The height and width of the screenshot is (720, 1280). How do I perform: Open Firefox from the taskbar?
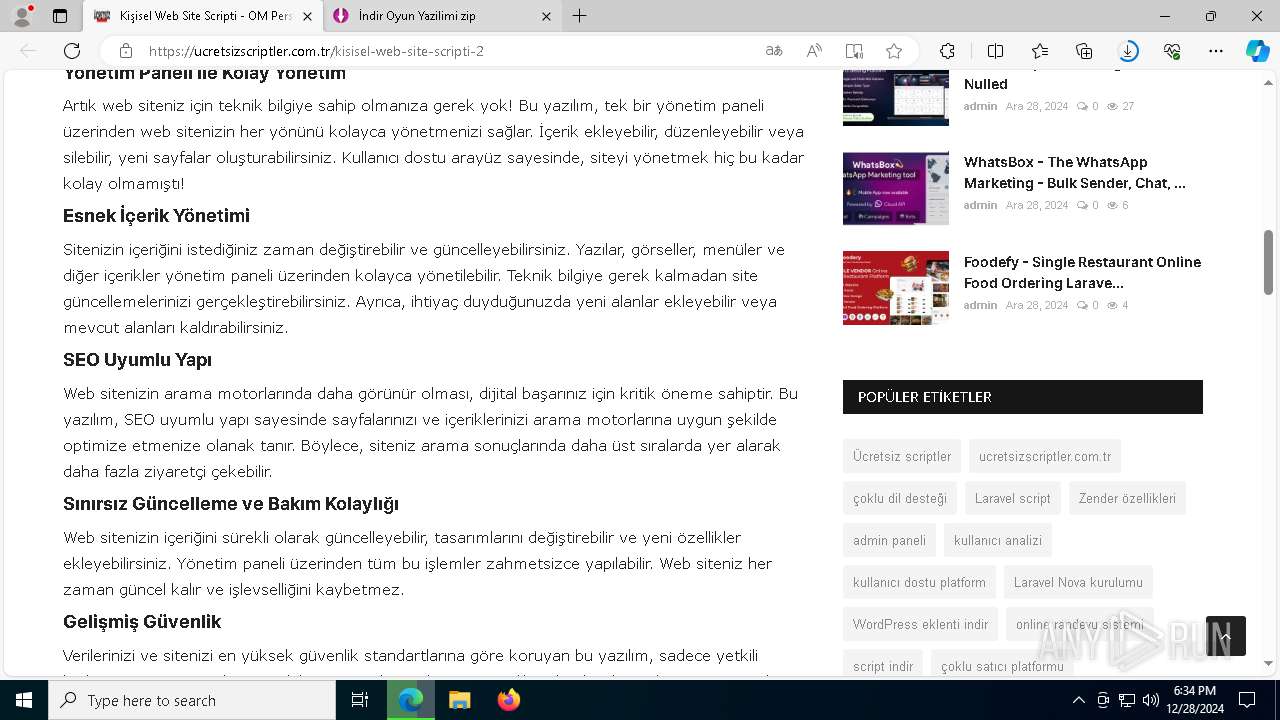pyautogui.click(x=509, y=700)
